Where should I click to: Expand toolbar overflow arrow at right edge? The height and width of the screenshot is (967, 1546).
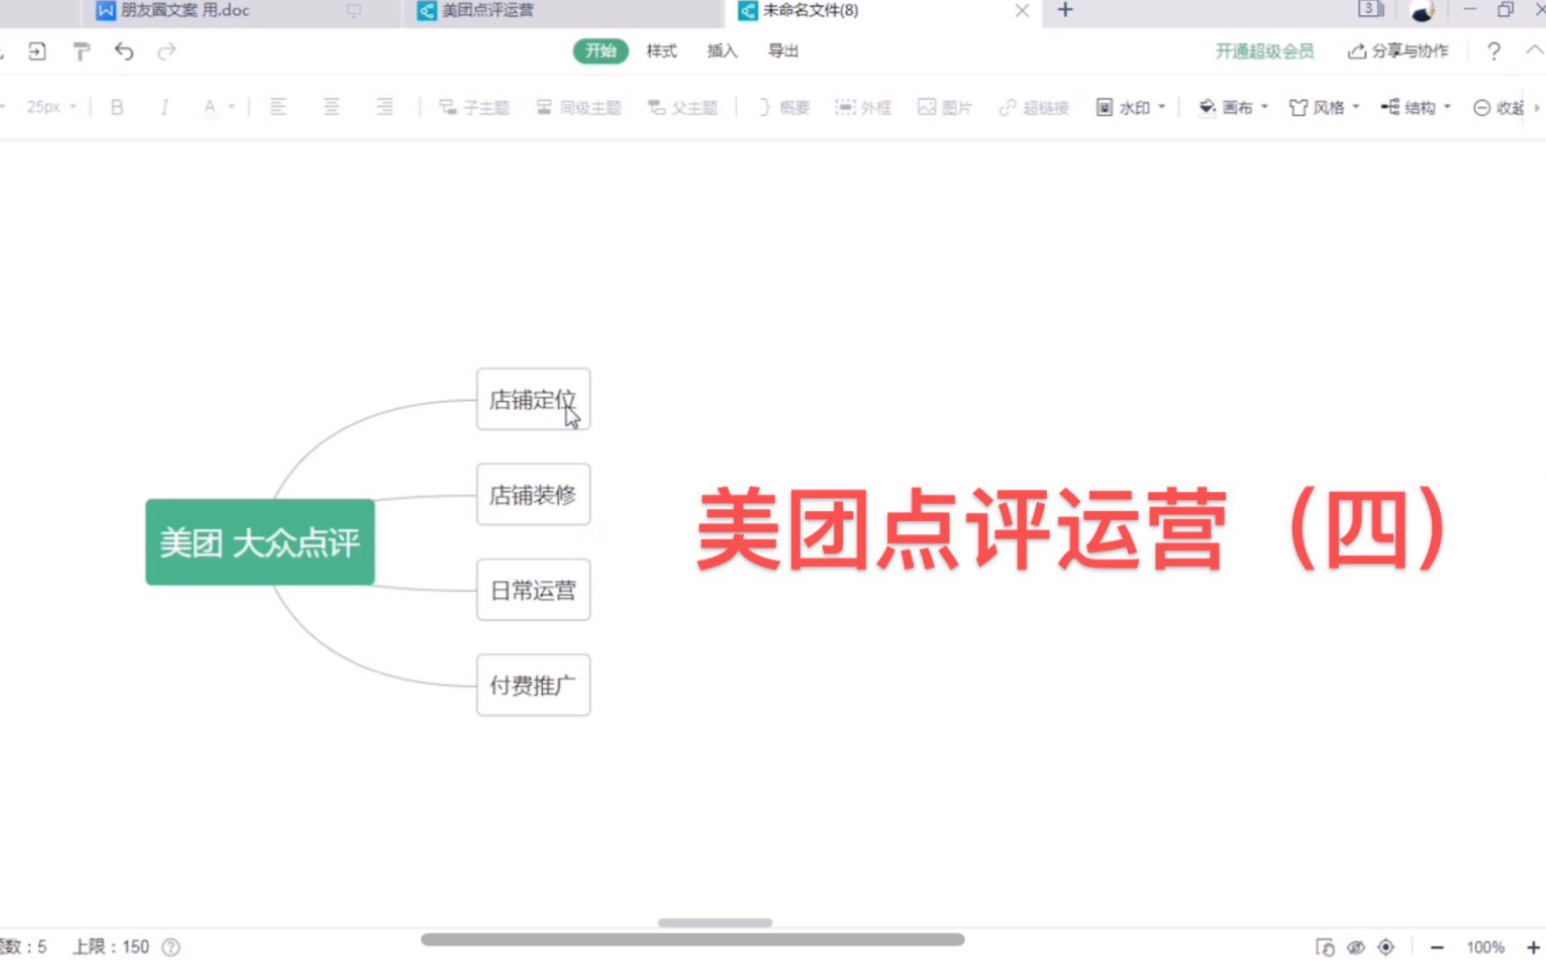pos(1537,107)
